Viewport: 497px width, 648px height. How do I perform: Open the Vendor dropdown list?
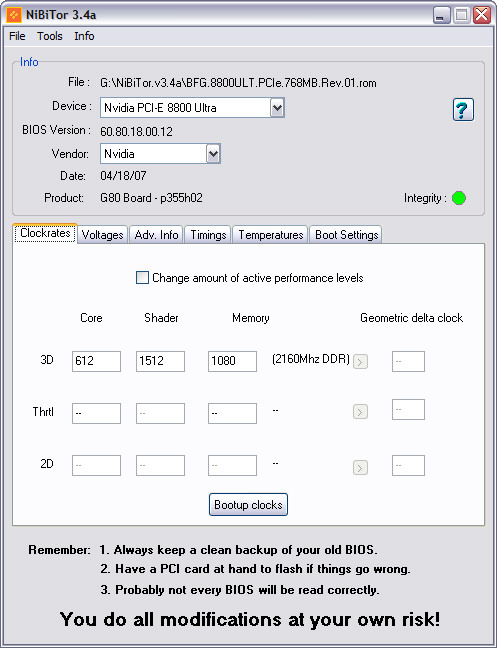[213, 154]
